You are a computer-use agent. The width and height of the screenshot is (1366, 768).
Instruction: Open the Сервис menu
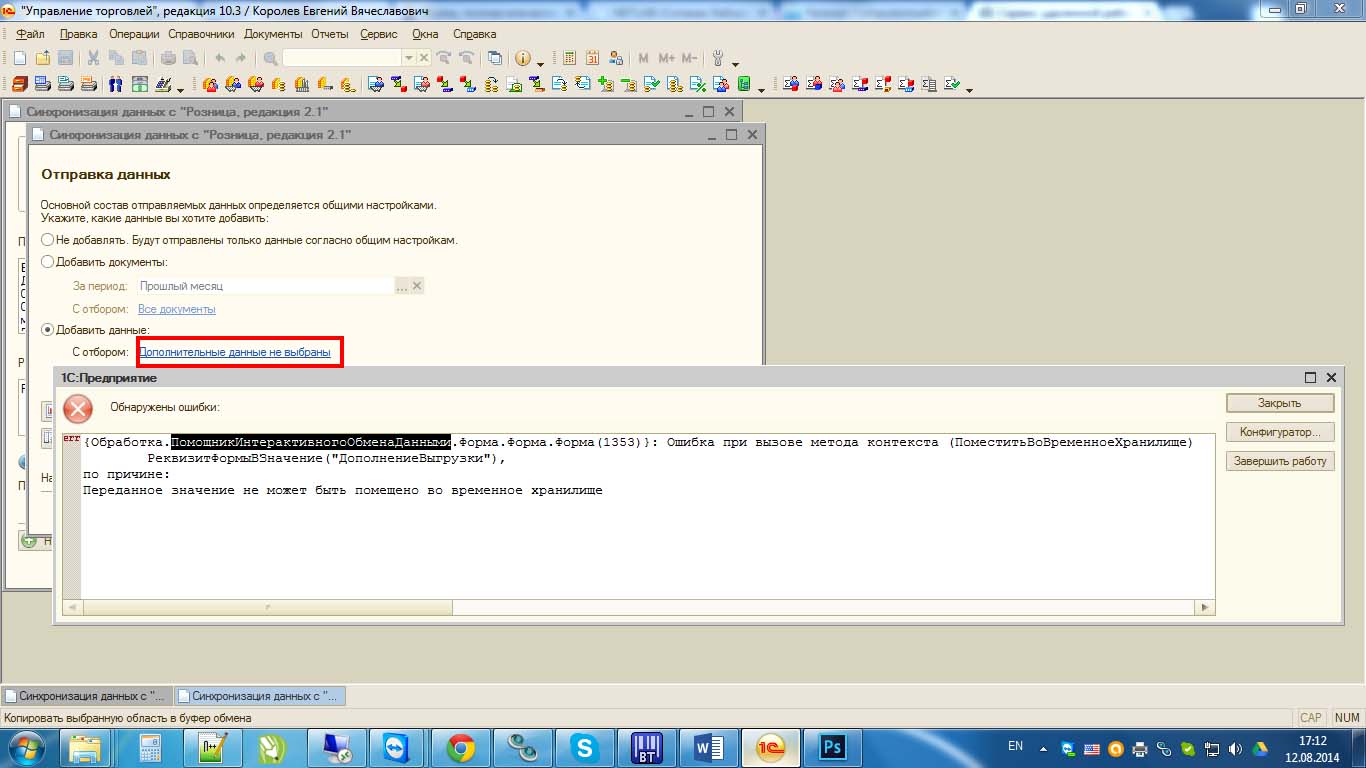pyautogui.click(x=378, y=34)
